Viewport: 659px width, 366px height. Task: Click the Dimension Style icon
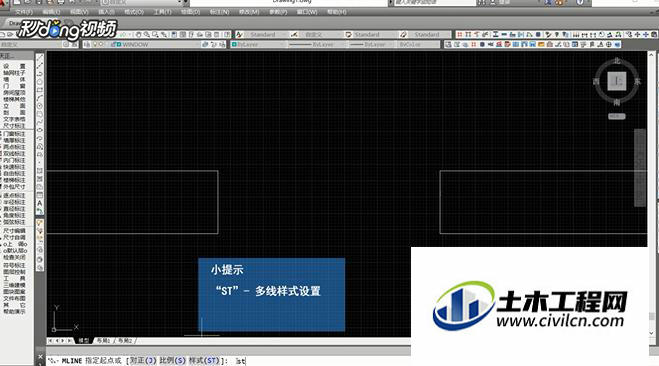(294, 34)
